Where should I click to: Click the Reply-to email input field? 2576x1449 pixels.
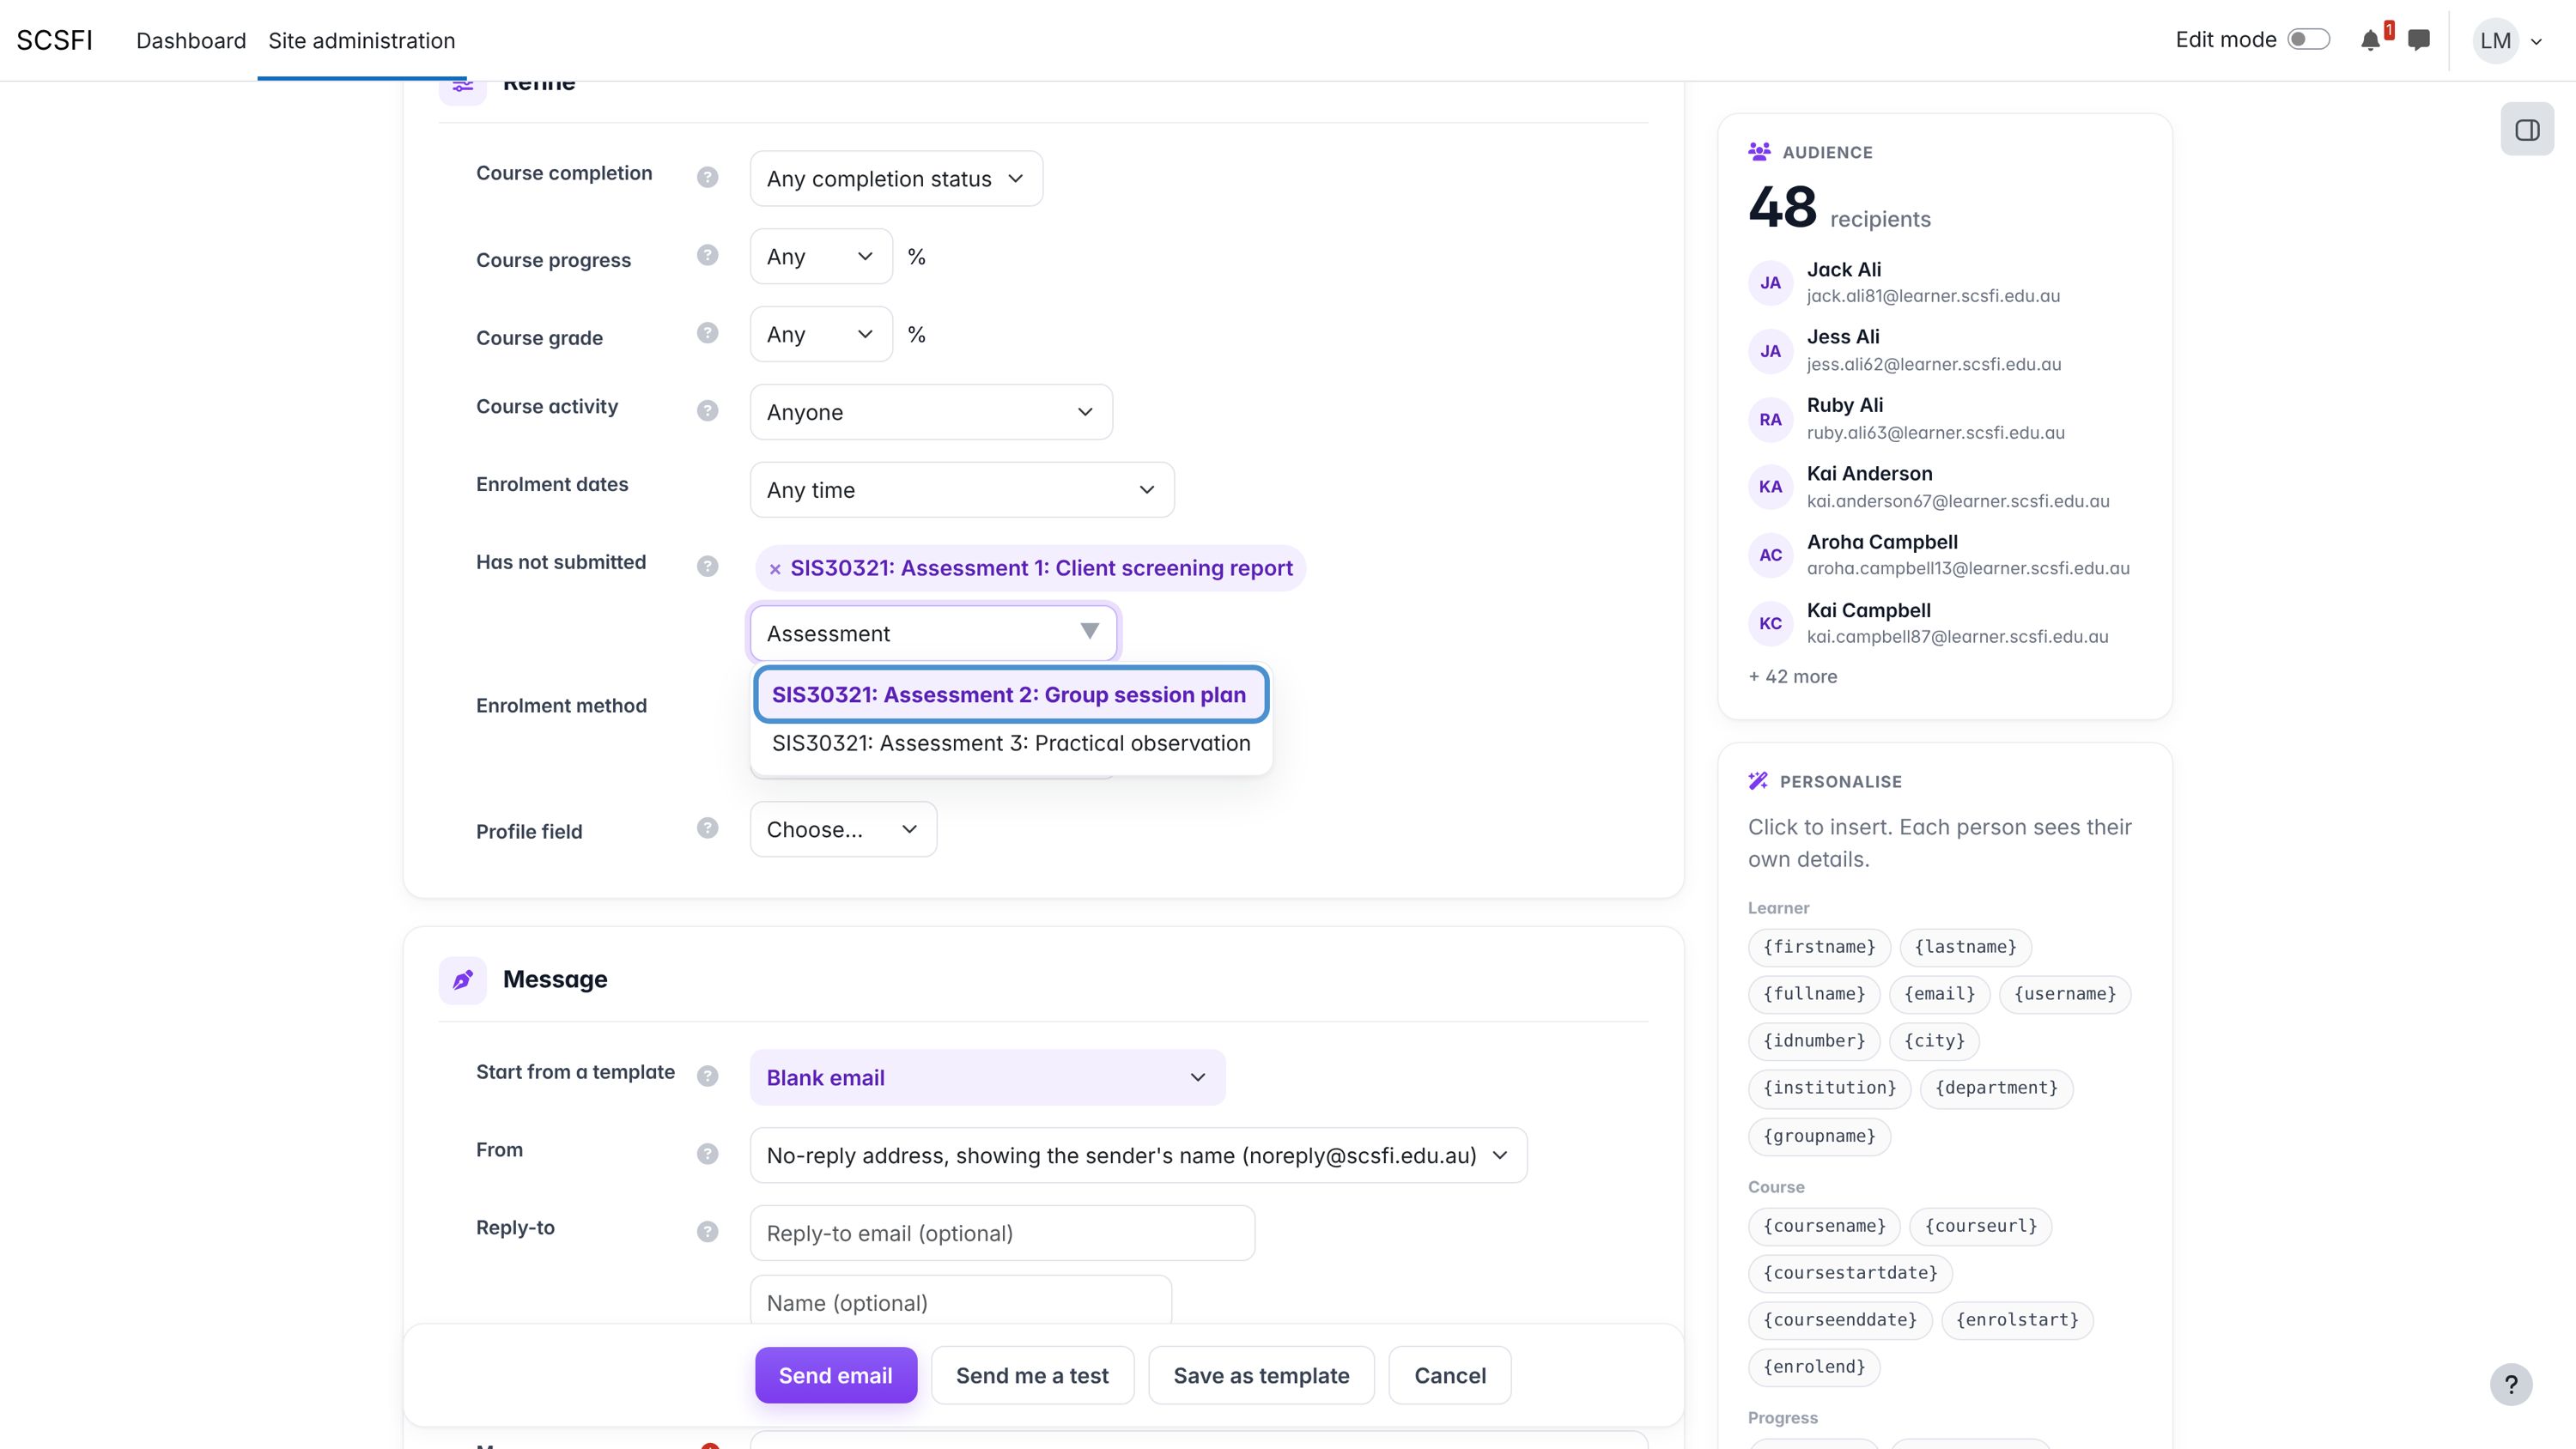1002,1233
